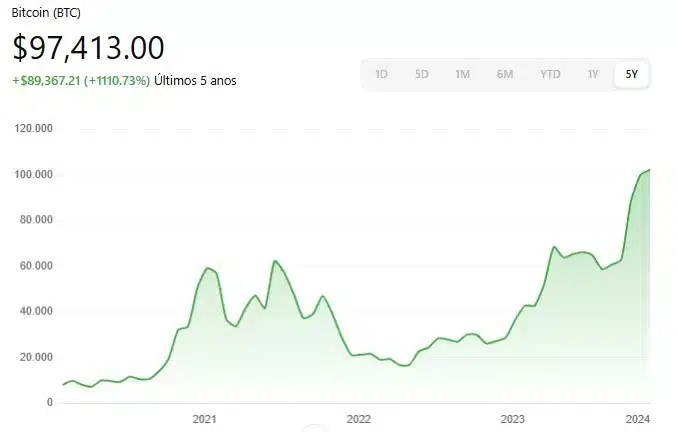The height and width of the screenshot is (432, 678).
Task: Click the 60.000 y-axis label
Action: (36, 266)
